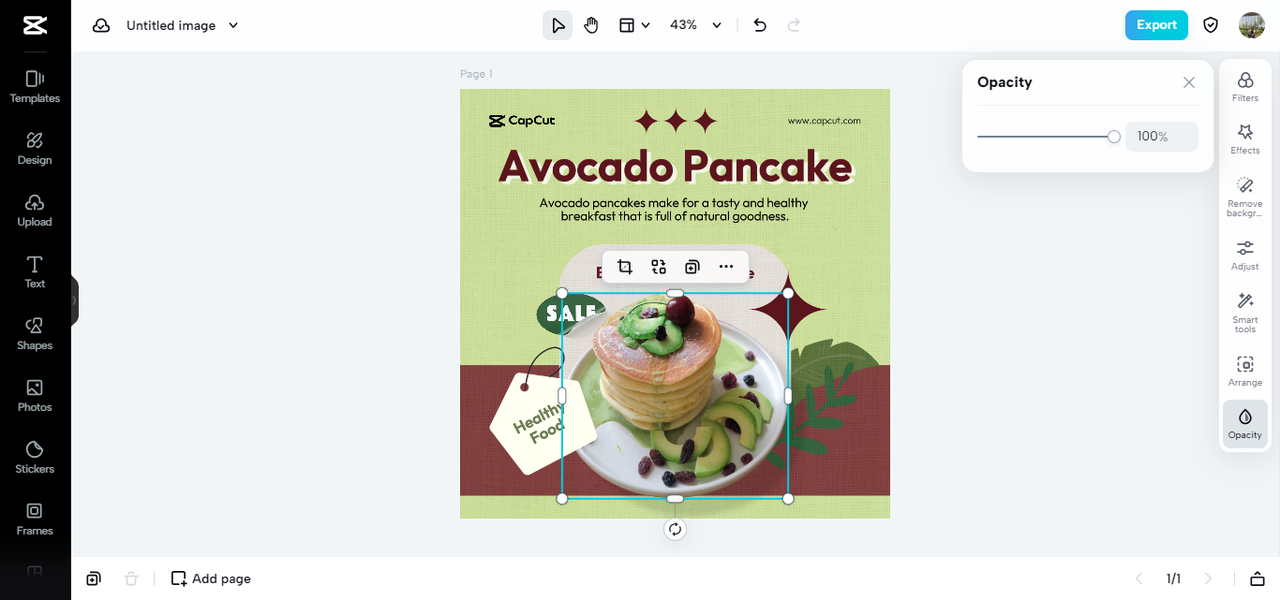The width and height of the screenshot is (1280, 600).
Task: Click the Opacity slider handle
Action: point(1114,136)
